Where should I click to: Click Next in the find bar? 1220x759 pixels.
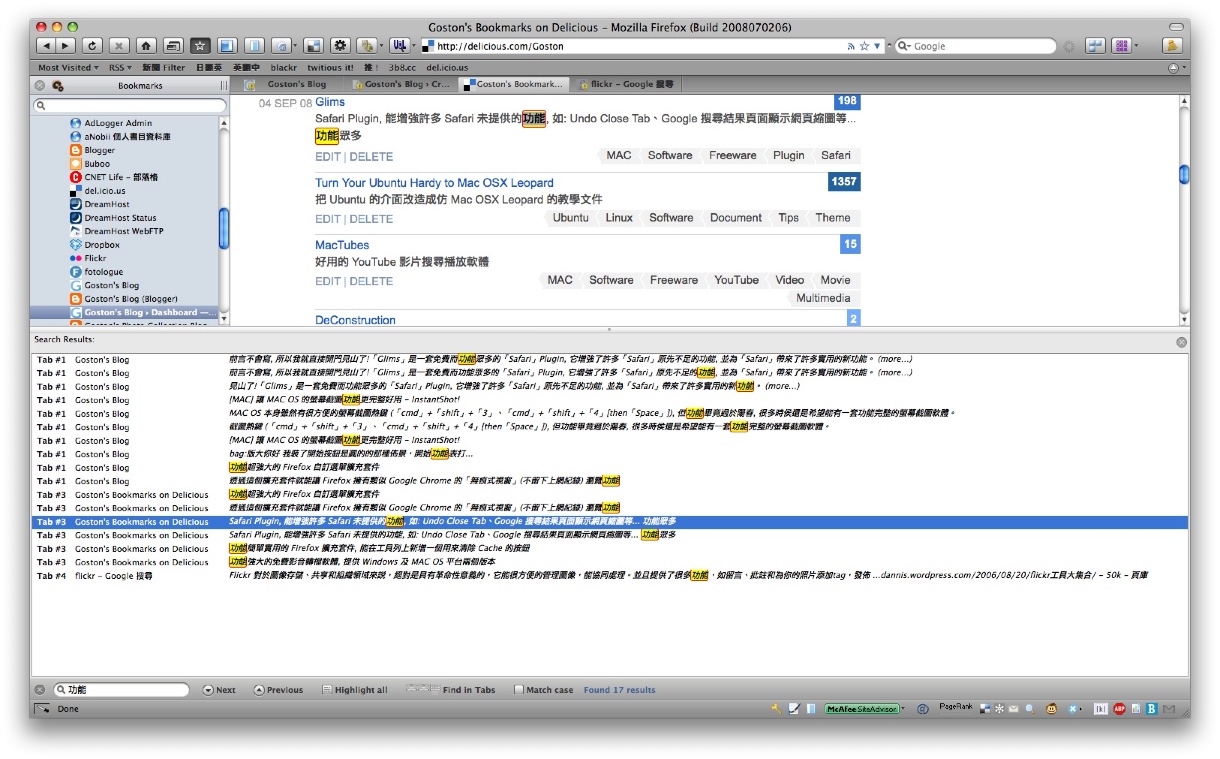pyautogui.click(x=219, y=690)
